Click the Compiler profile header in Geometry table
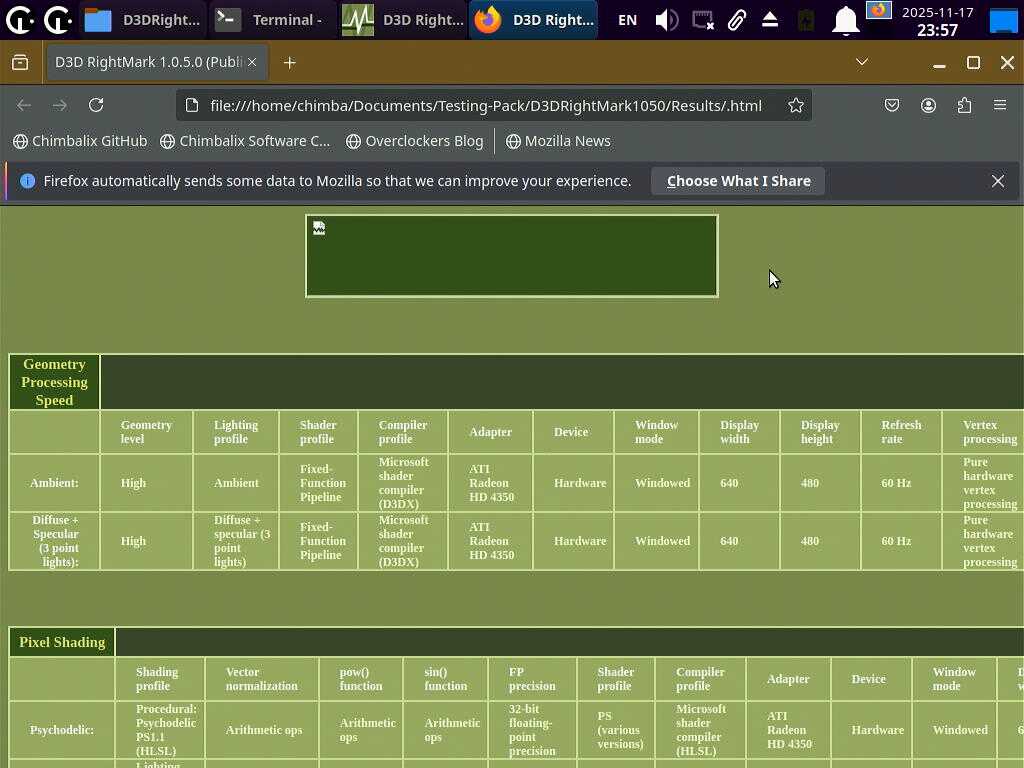The height and width of the screenshot is (768, 1024). click(402, 432)
